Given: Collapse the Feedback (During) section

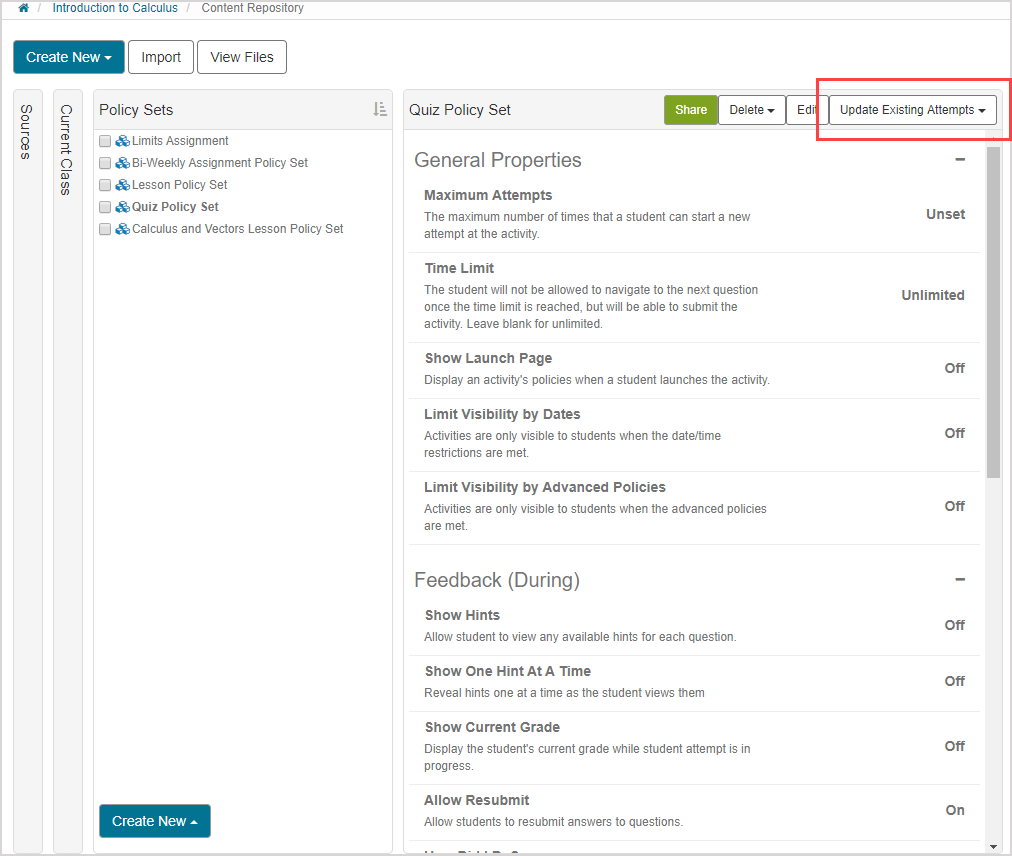Looking at the screenshot, I should 959,580.
